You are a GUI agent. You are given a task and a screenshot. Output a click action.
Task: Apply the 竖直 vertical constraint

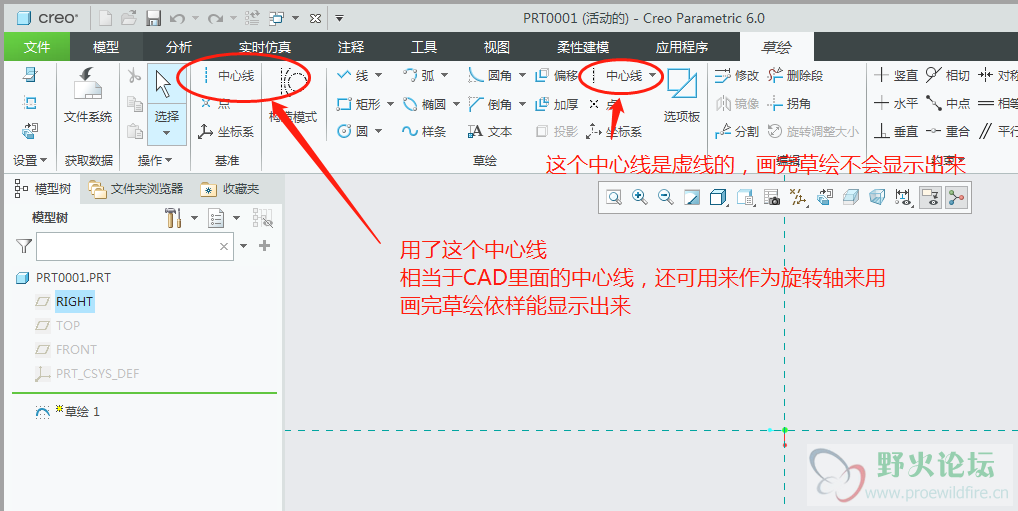point(896,76)
